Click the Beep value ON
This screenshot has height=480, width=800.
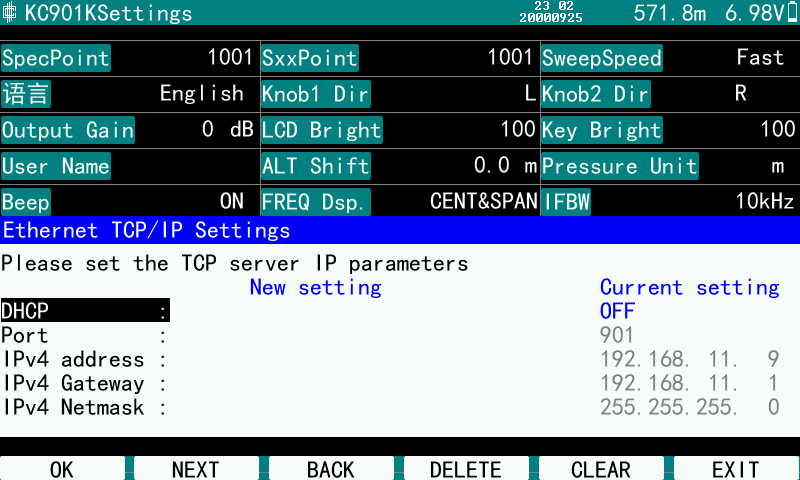(x=232, y=201)
